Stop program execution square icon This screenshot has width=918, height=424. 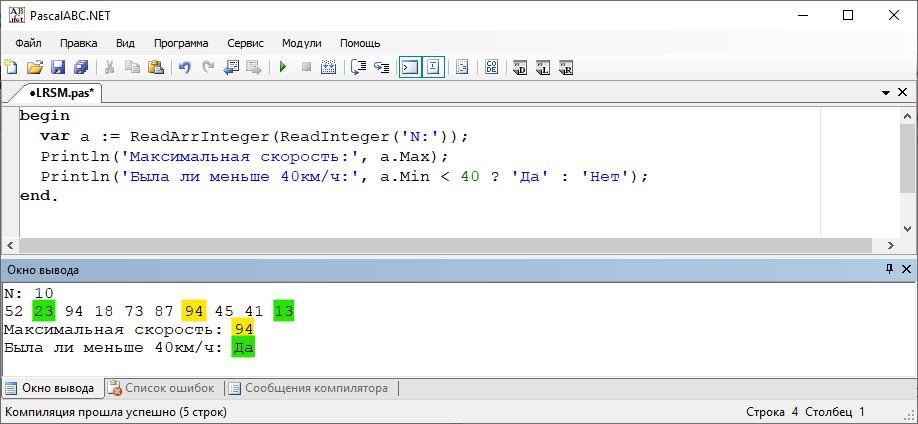(x=306, y=67)
